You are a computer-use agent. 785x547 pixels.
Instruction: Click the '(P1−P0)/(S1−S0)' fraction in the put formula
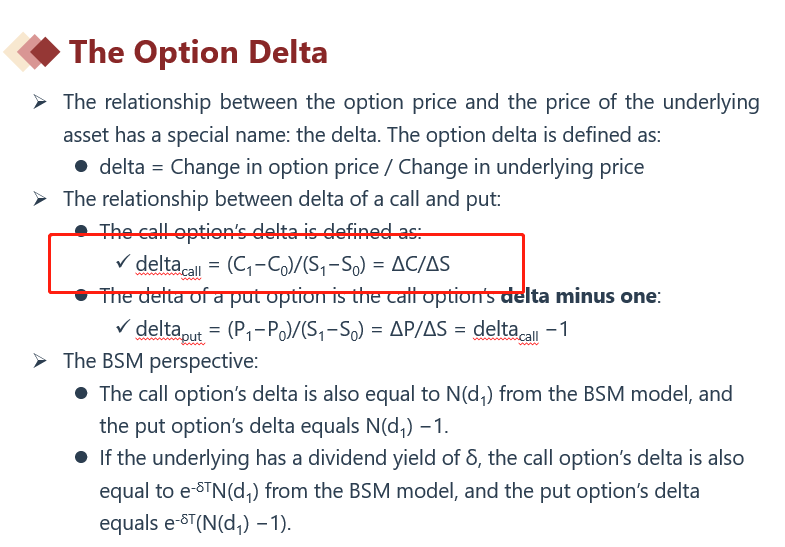click(286, 328)
